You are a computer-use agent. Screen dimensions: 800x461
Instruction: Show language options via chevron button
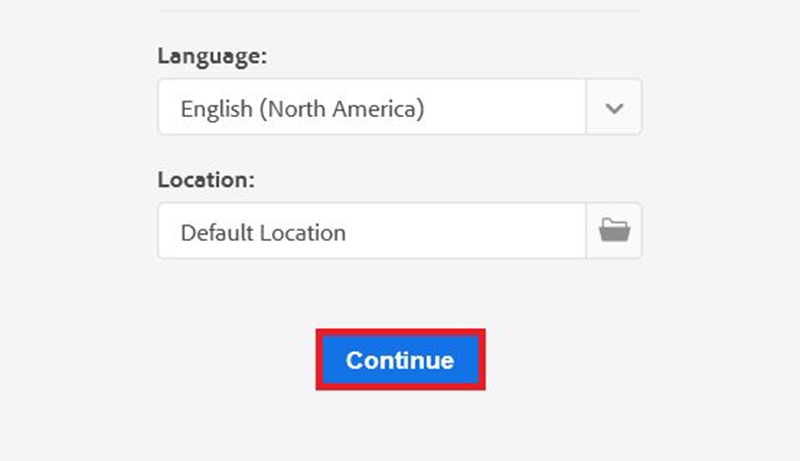click(614, 107)
